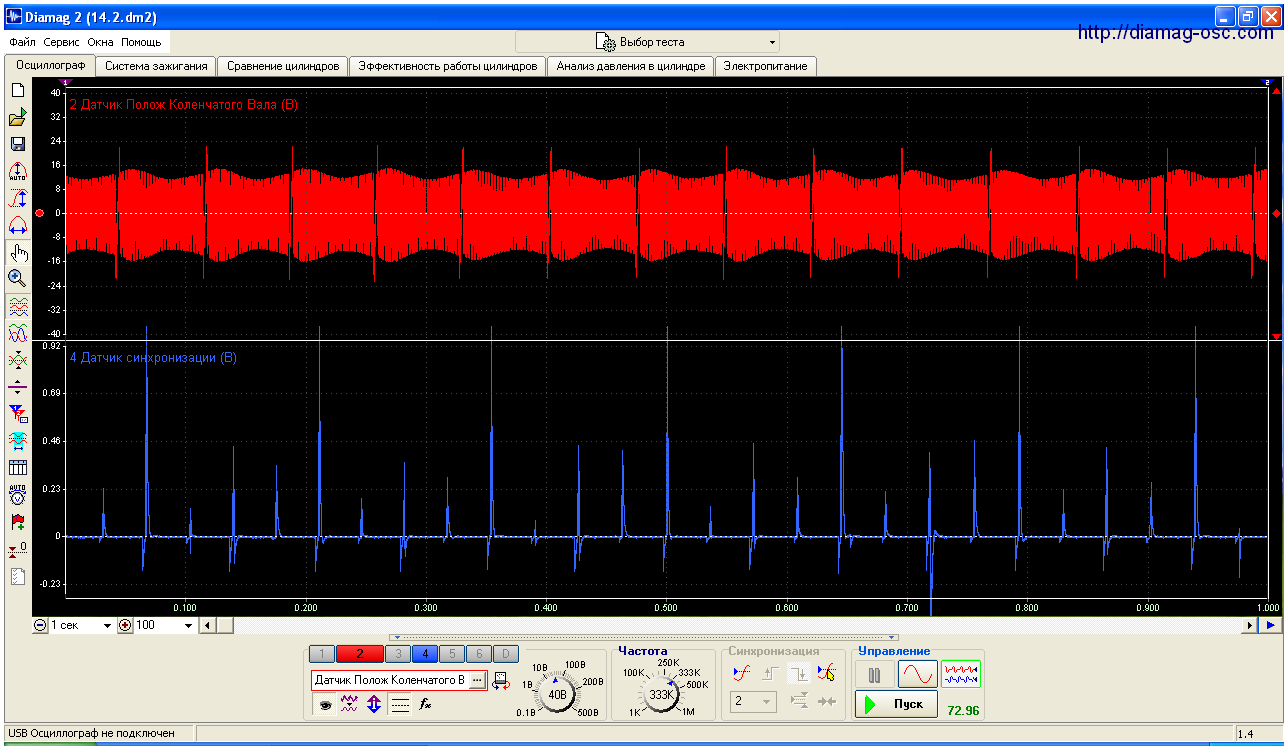Click the filter funnel icon
Image resolution: width=1288 pixels, height=746 pixels.
(17, 413)
